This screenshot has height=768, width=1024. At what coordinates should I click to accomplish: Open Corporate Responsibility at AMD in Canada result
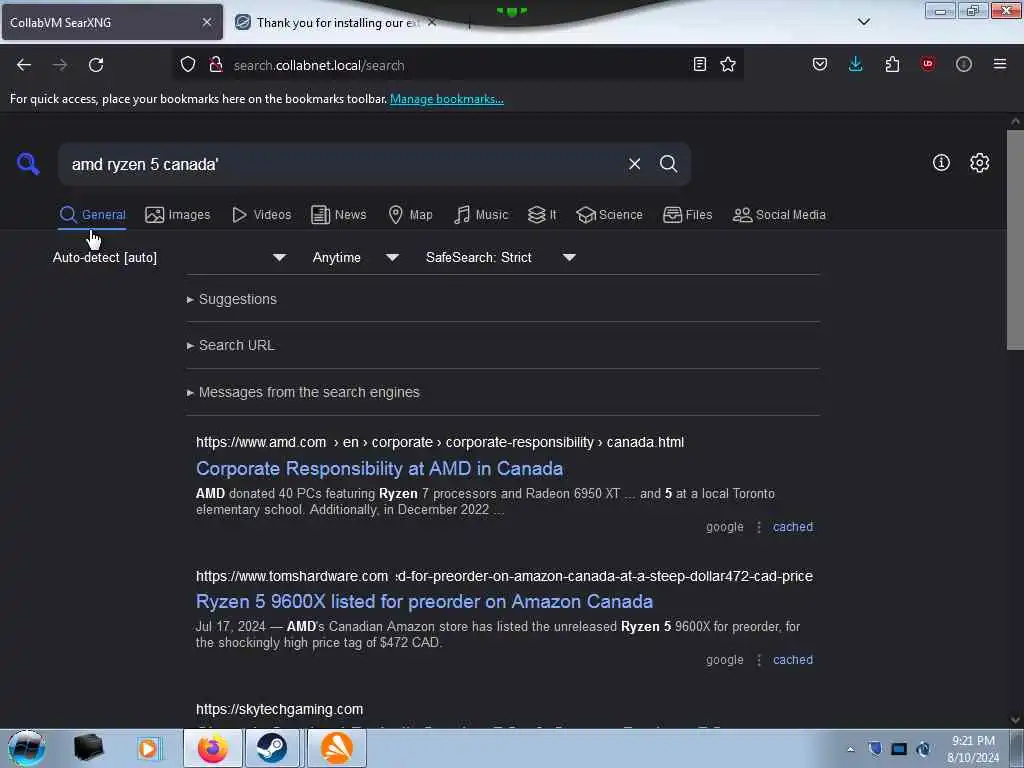tap(379, 469)
